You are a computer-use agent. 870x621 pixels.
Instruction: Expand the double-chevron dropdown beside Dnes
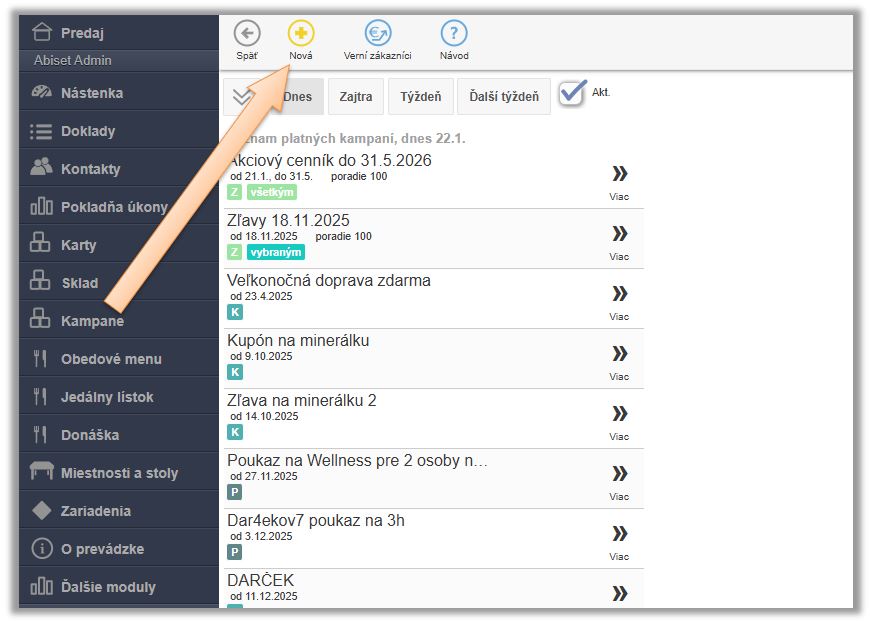point(241,97)
